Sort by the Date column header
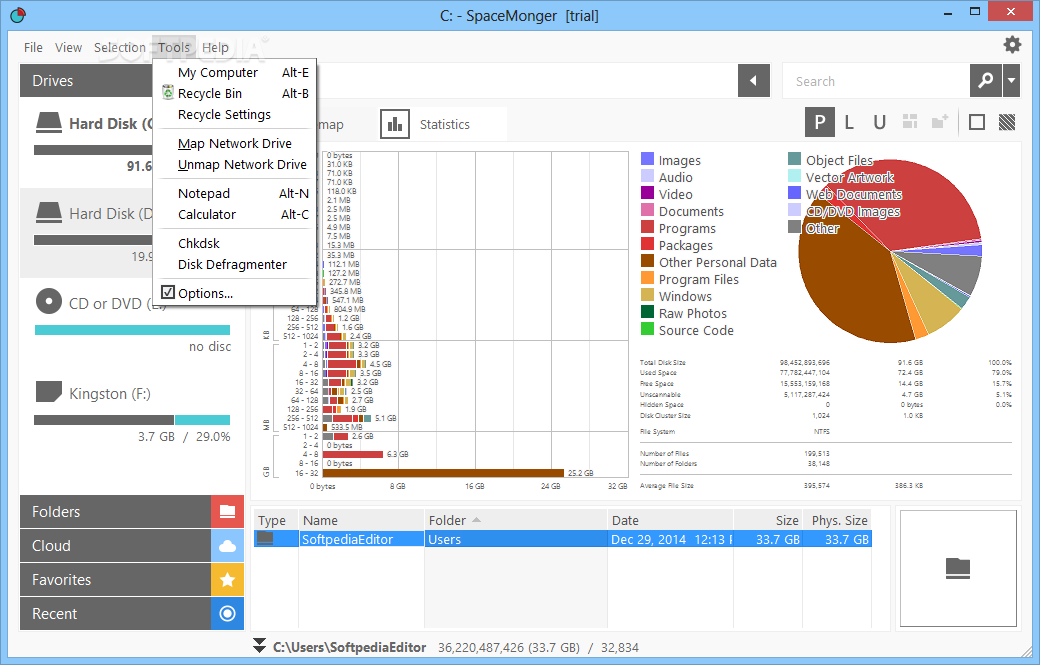Image resolution: width=1040 pixels, height=665 pixels. [670, 520]
